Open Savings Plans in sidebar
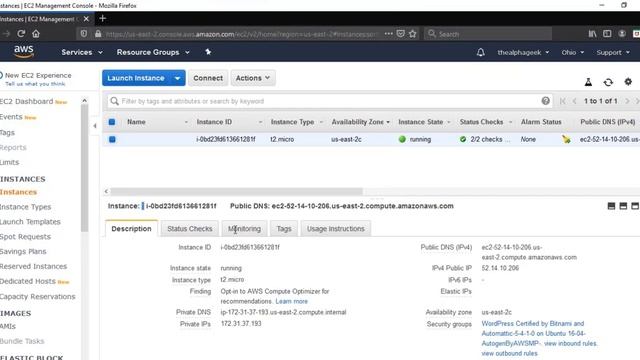 pos(23,251)
